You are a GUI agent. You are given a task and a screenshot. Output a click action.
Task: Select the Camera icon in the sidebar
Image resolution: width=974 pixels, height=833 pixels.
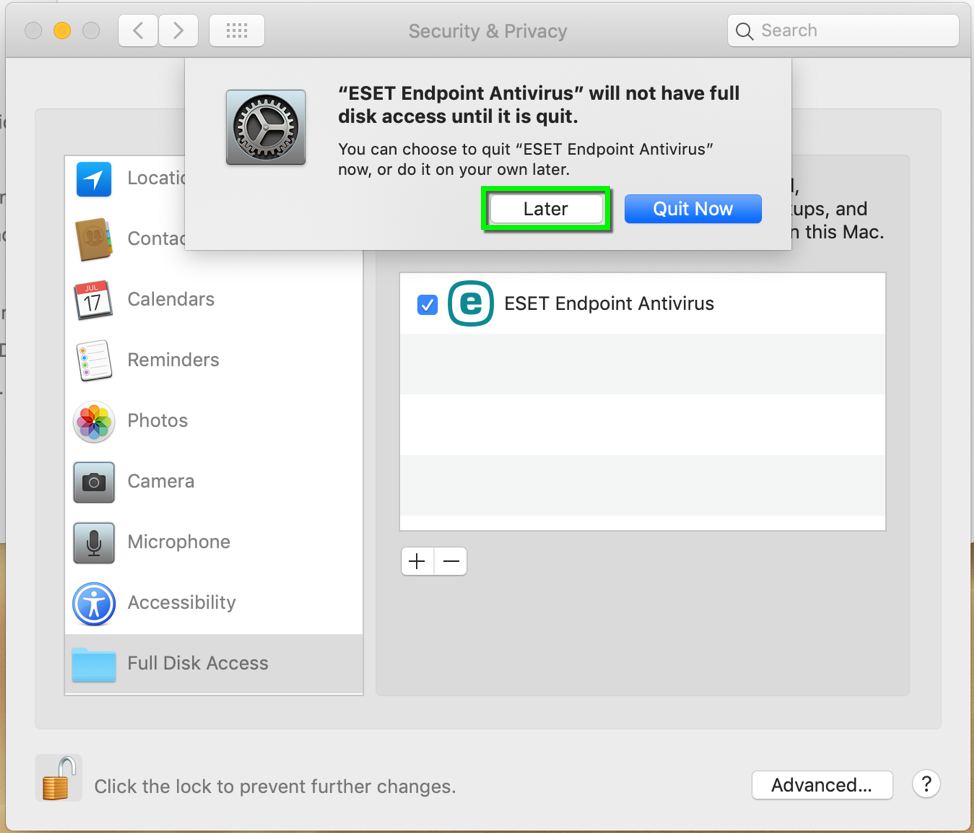click(94, 482)
